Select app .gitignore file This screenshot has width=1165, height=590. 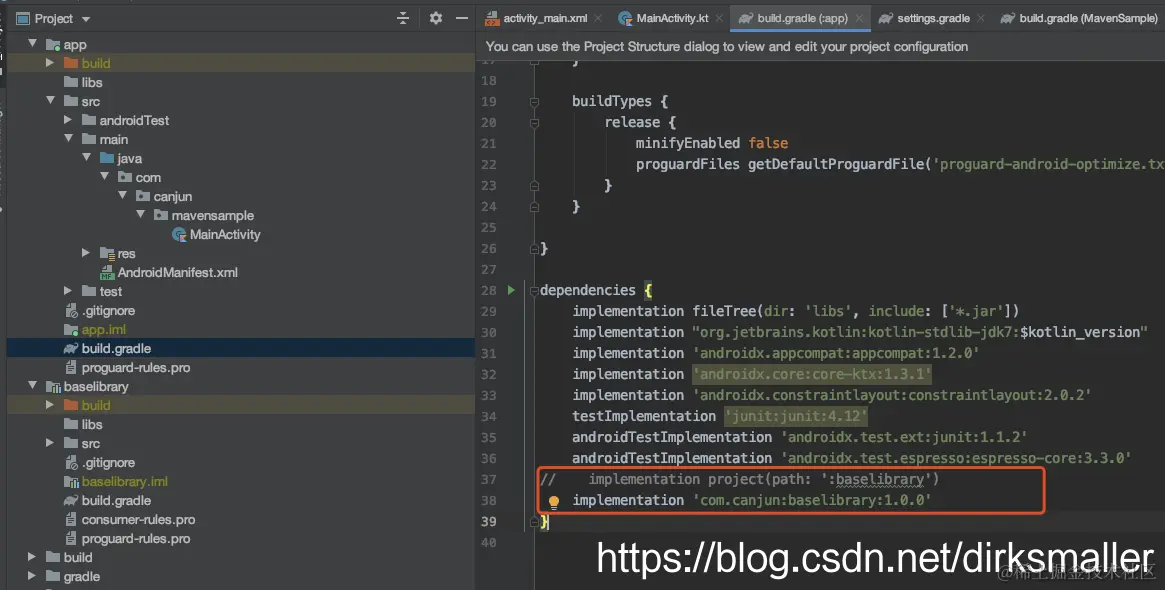click(x=108, y=311)
